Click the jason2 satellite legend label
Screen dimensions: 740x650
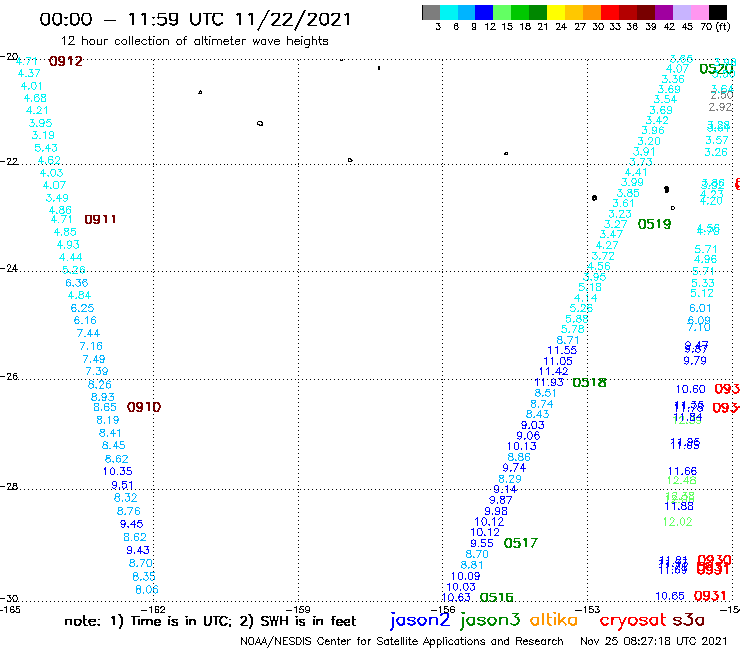pos(420,620)
